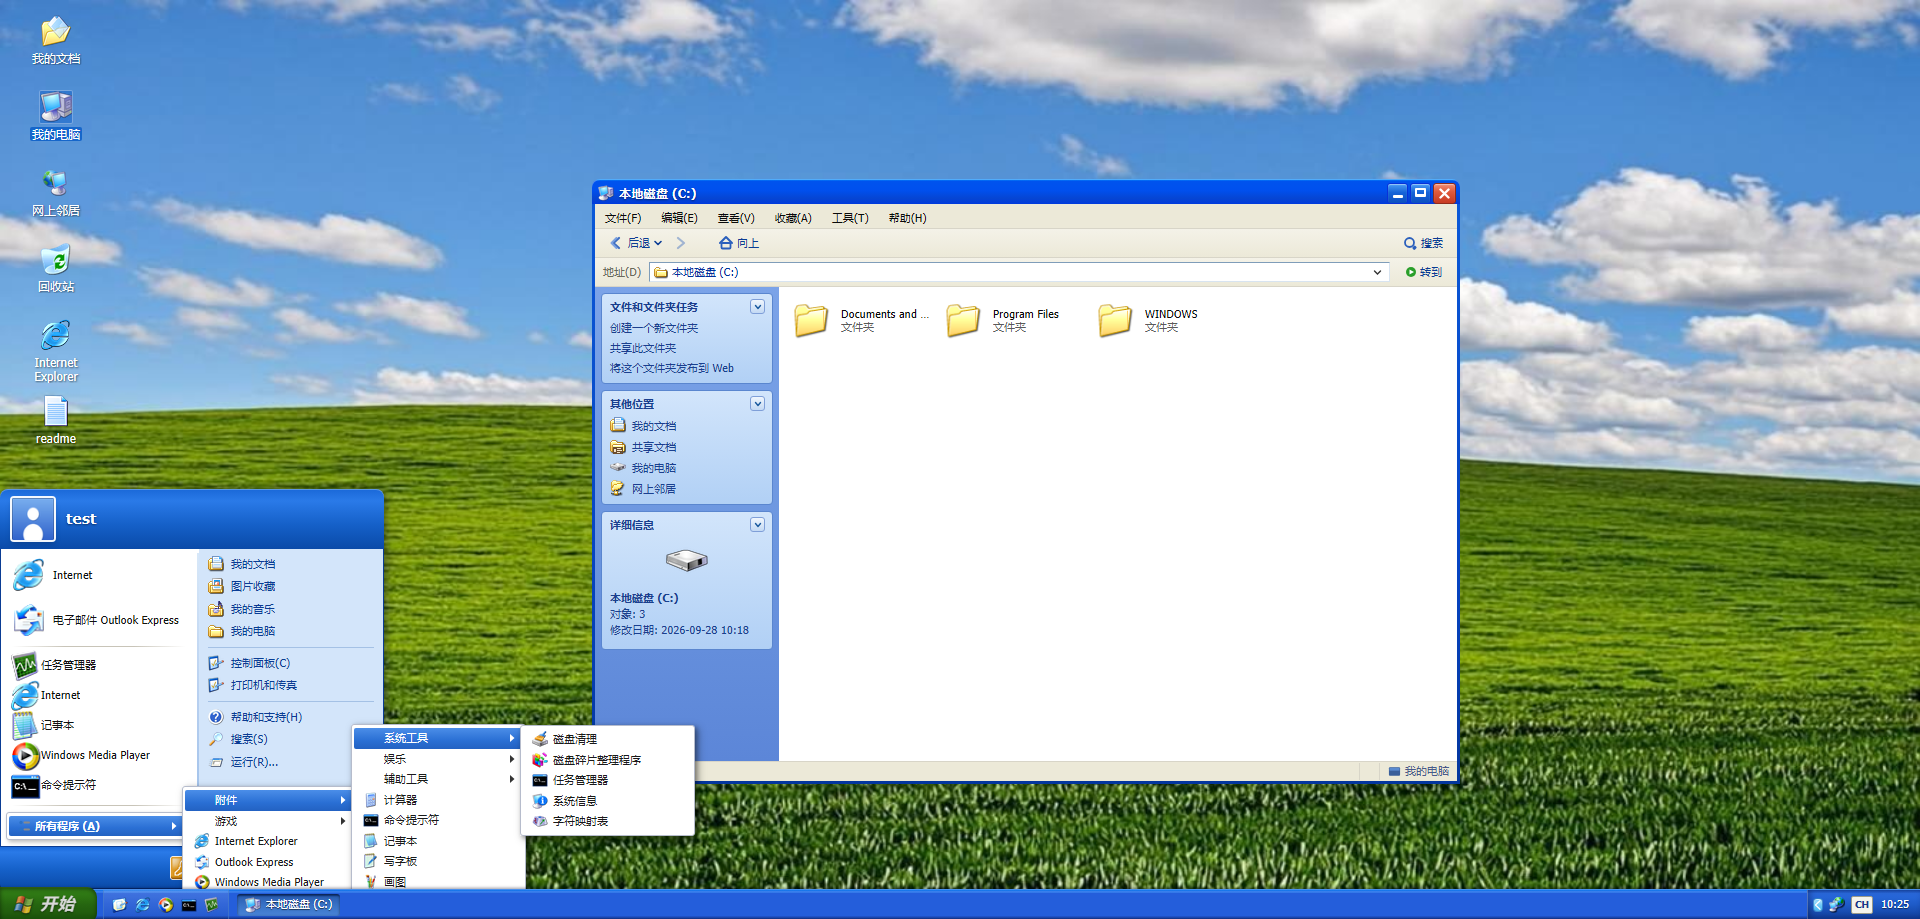Open the address bar dropdown arrow
Image resolution: width=1920 pixels, height=919 pixels.
tap(1377, 272)
